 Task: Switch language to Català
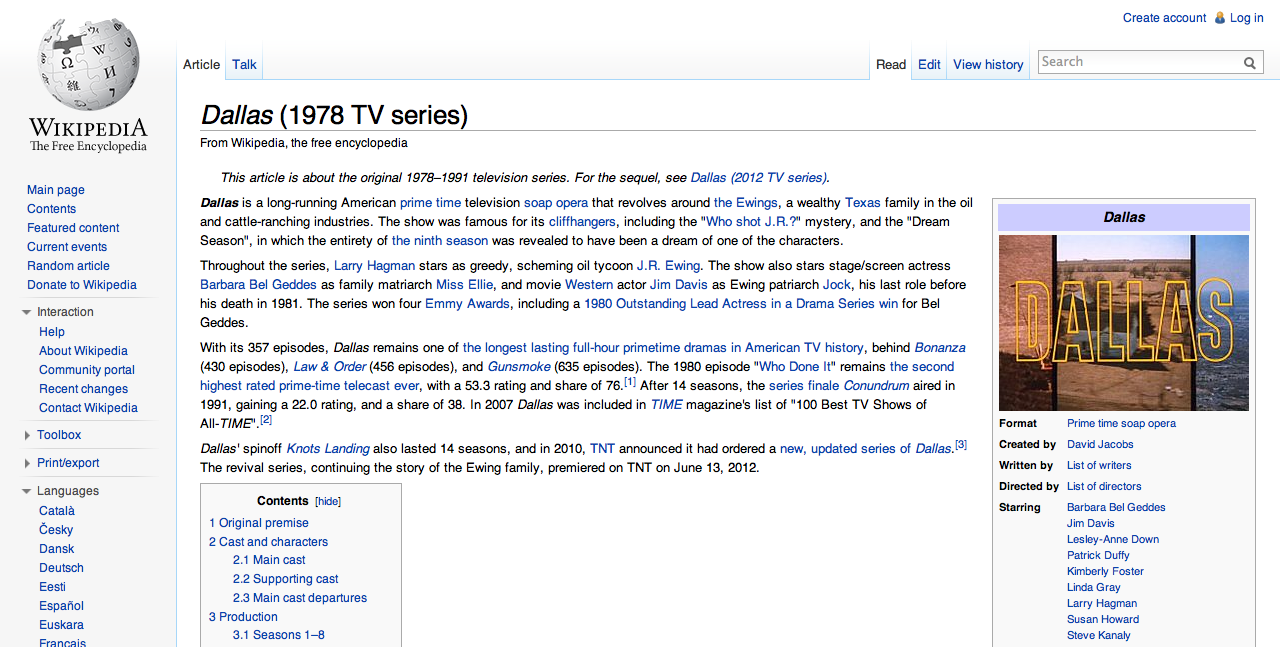(57, 511)
